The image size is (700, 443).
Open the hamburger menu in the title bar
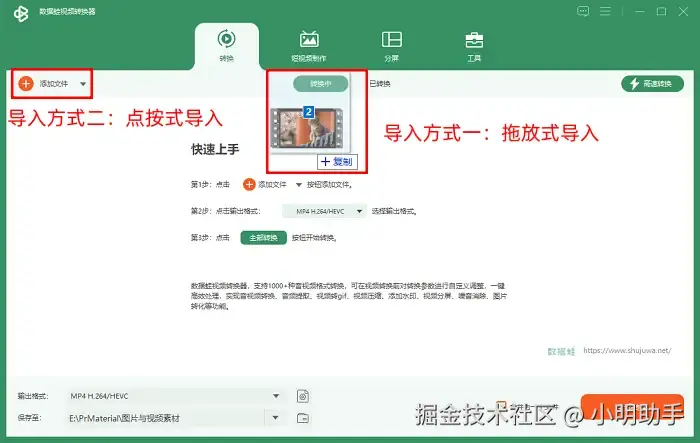pos(605,11)
